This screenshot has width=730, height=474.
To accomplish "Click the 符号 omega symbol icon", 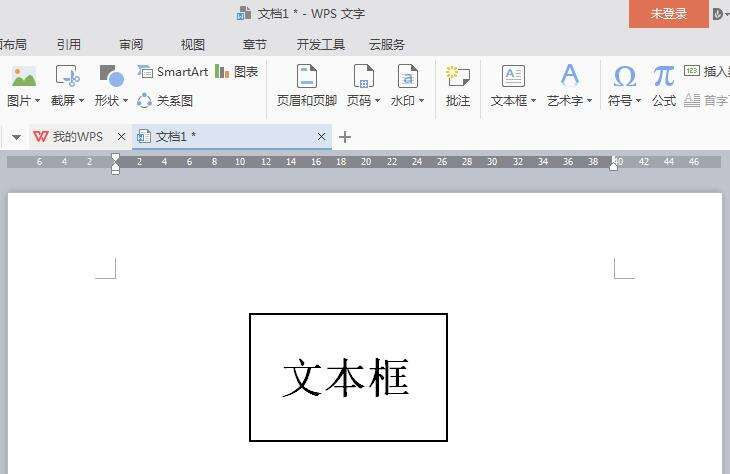I will [x=625, y=76].
